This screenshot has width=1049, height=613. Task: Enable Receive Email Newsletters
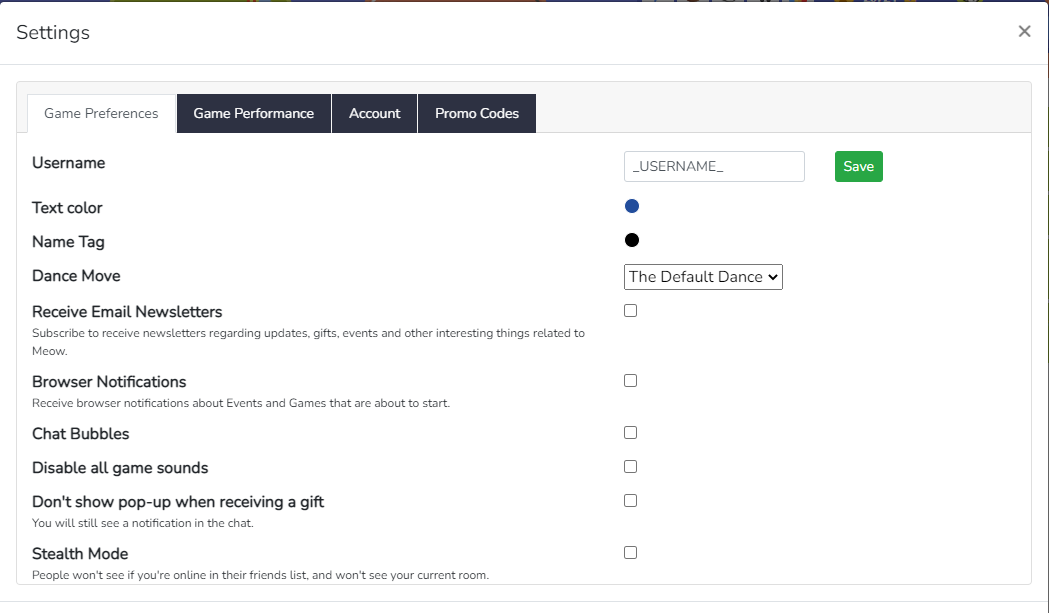tap(630, 310)
